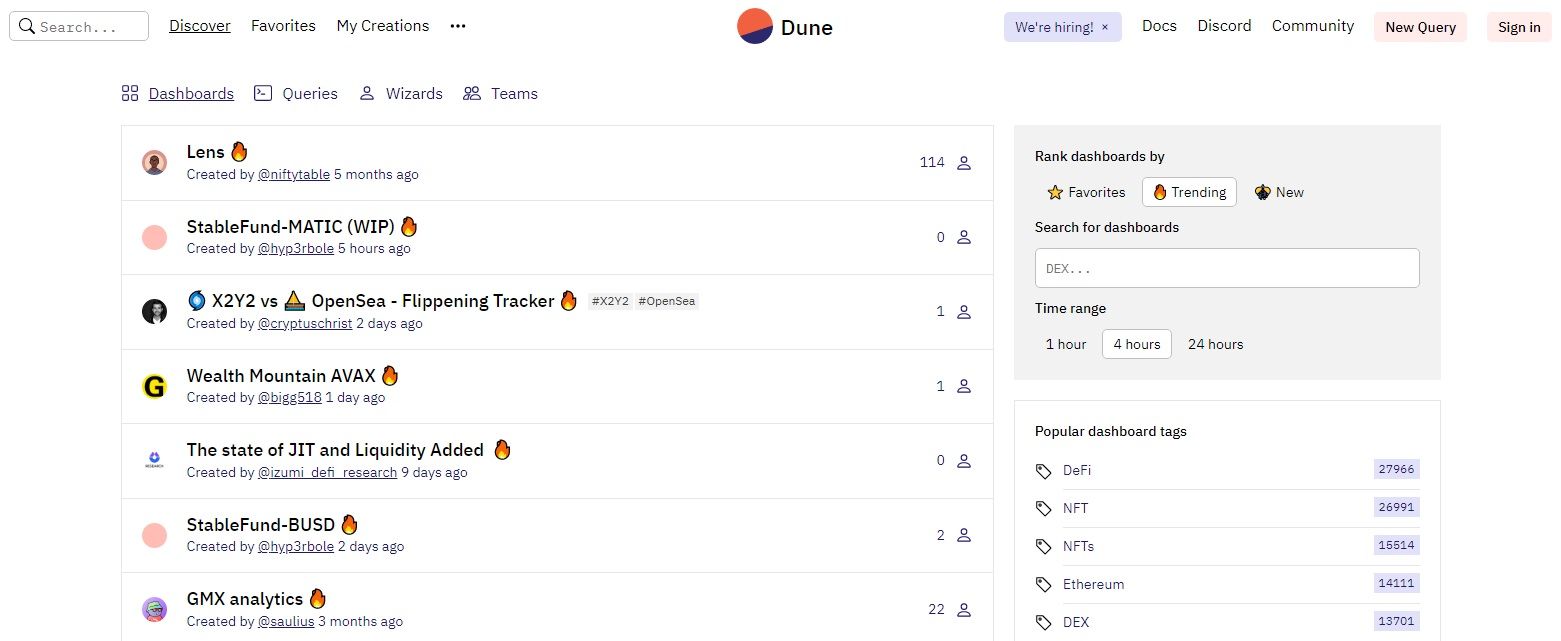The image size is (1561, 641).
Task: Rank dashboards by Favorites
Action: point(1086,192)
